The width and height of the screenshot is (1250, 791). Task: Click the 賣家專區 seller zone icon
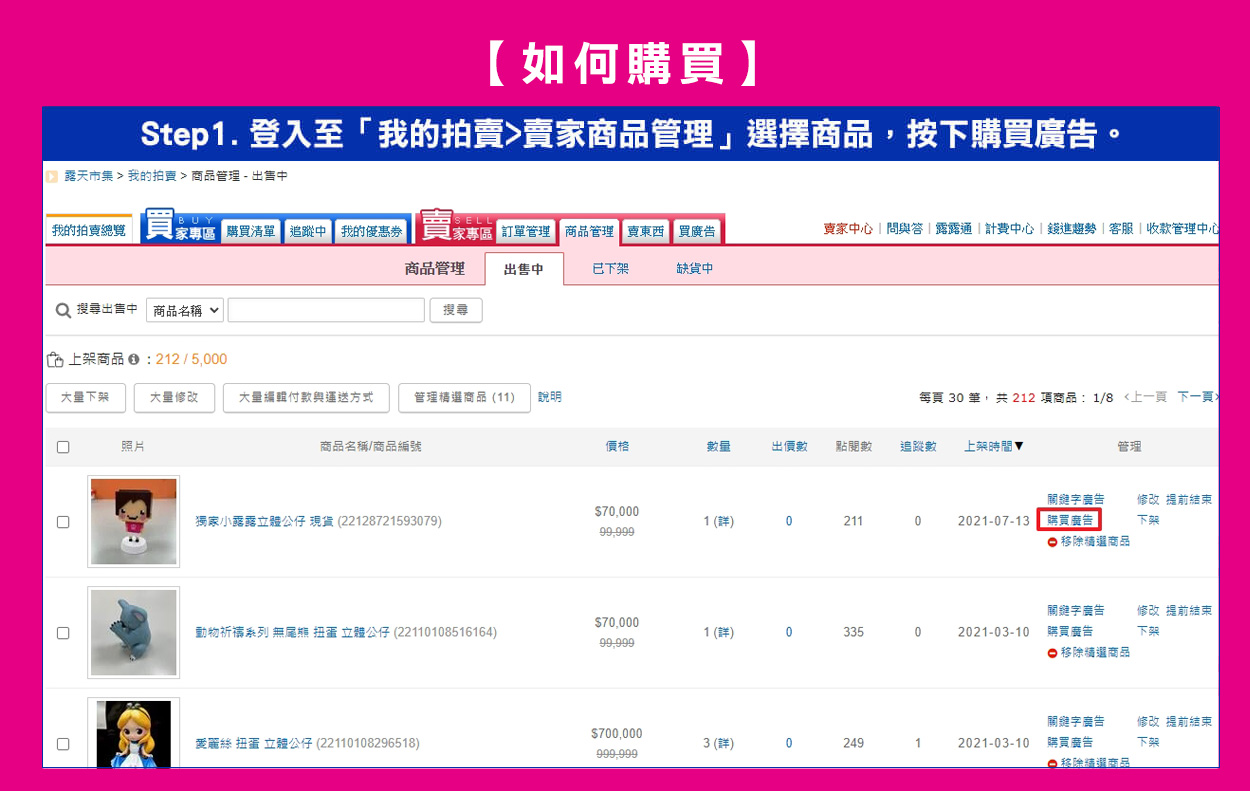pyautogui.click(x=456, y=227)
